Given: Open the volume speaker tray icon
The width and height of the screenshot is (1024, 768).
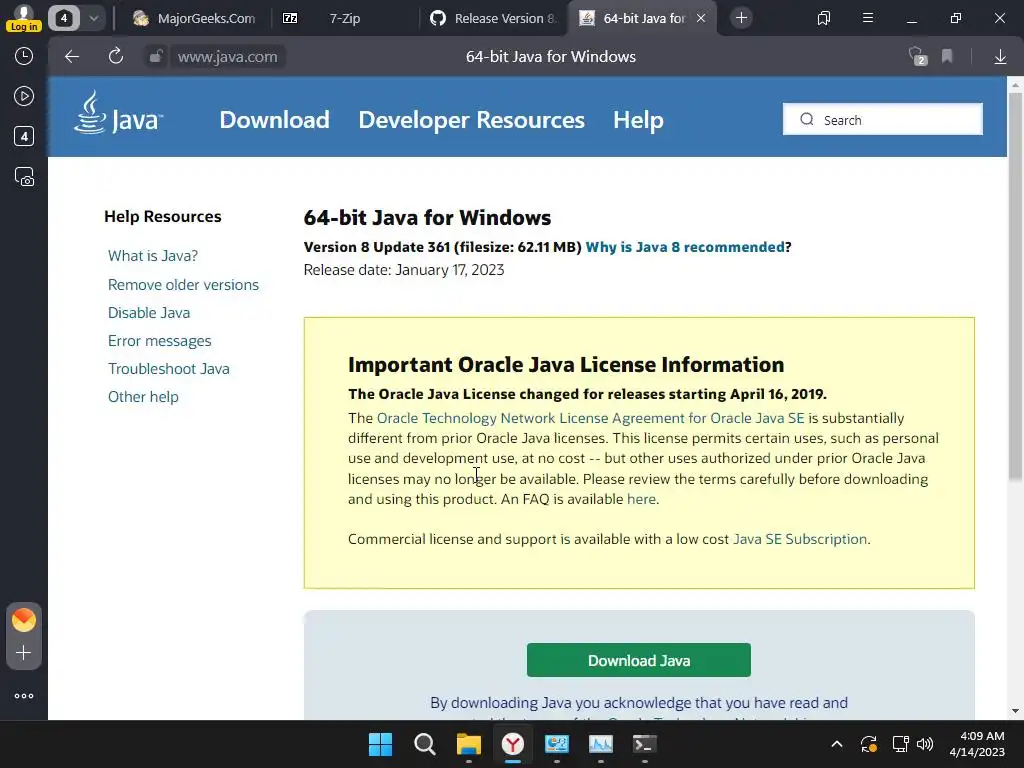Looking at the screenshot, I should point(925,744).
